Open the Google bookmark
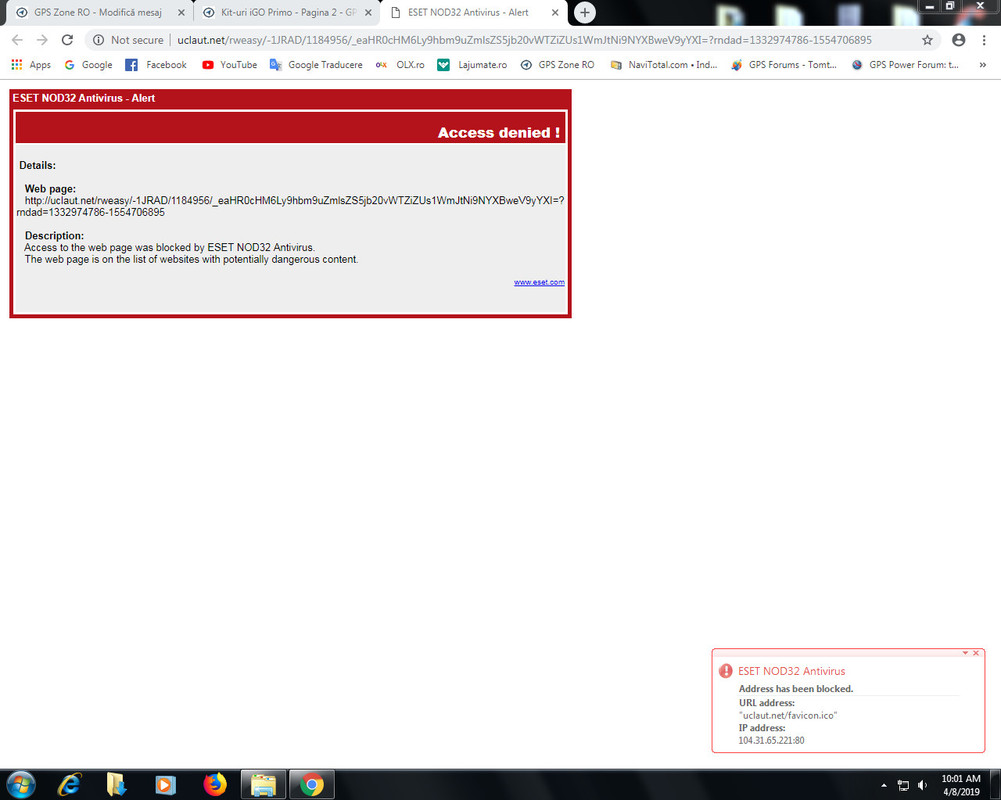Screen dimensions: 1001x800 pos(88,65)
